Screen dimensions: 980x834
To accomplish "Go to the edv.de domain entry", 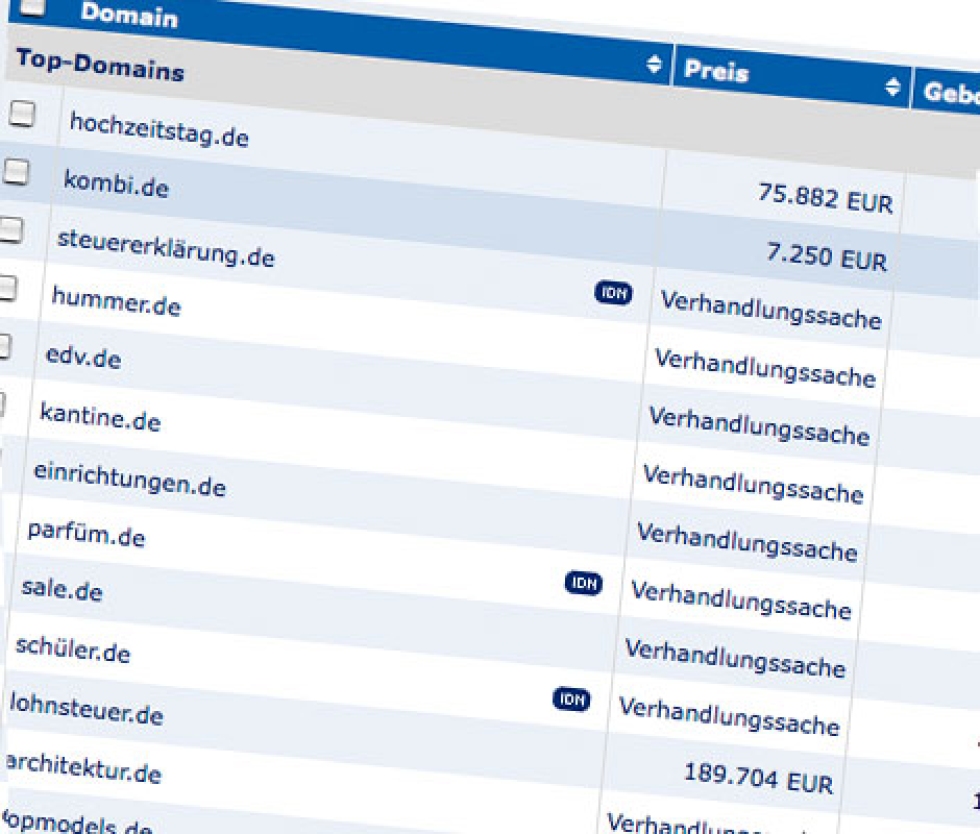I will [83, 357].
